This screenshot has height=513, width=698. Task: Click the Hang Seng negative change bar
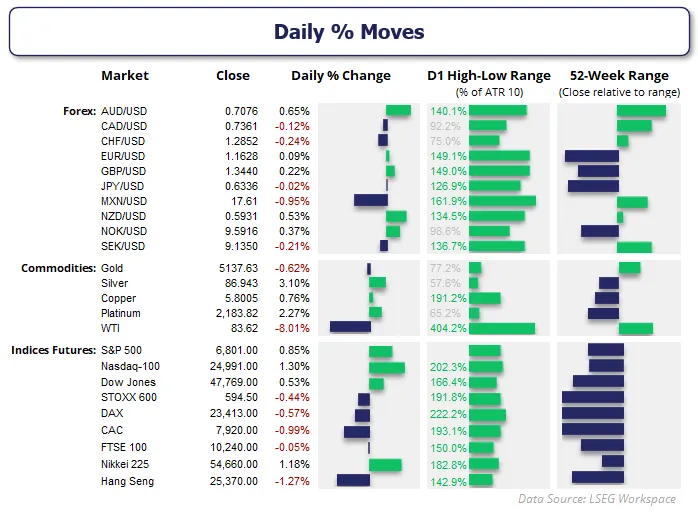tap(353, 480)
